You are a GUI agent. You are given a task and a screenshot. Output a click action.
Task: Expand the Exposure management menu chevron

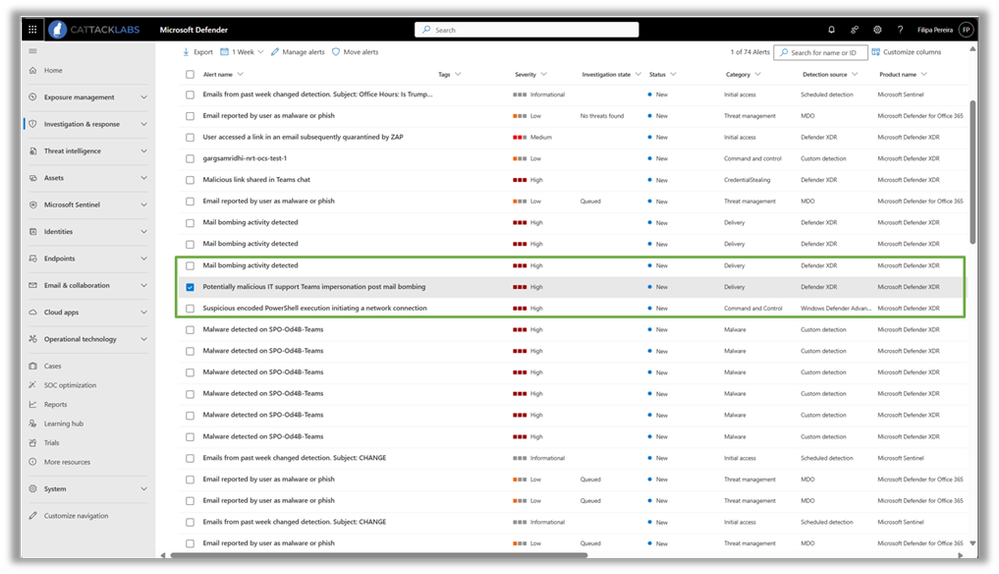click(x=144, y=97)
